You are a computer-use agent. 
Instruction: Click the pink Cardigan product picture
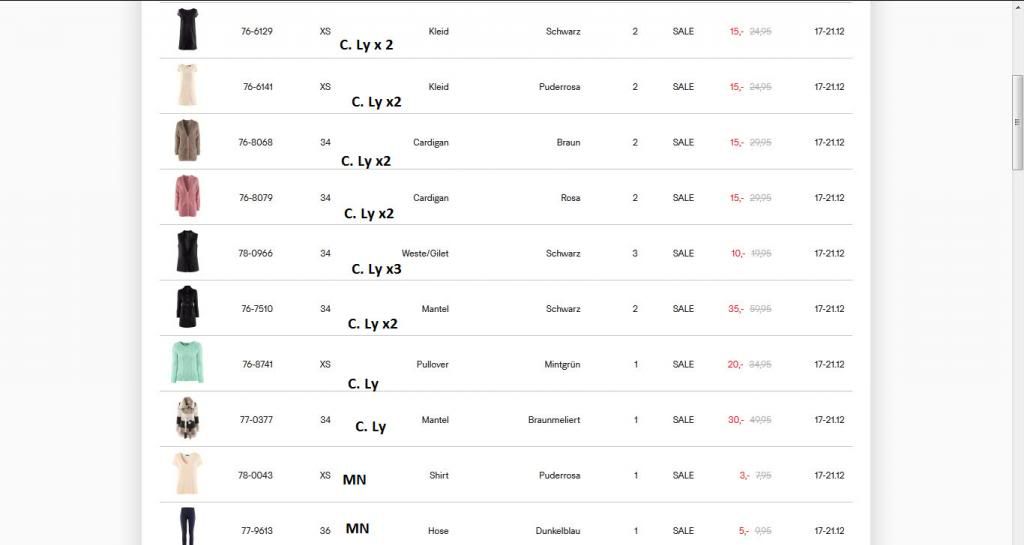[187, 196]
